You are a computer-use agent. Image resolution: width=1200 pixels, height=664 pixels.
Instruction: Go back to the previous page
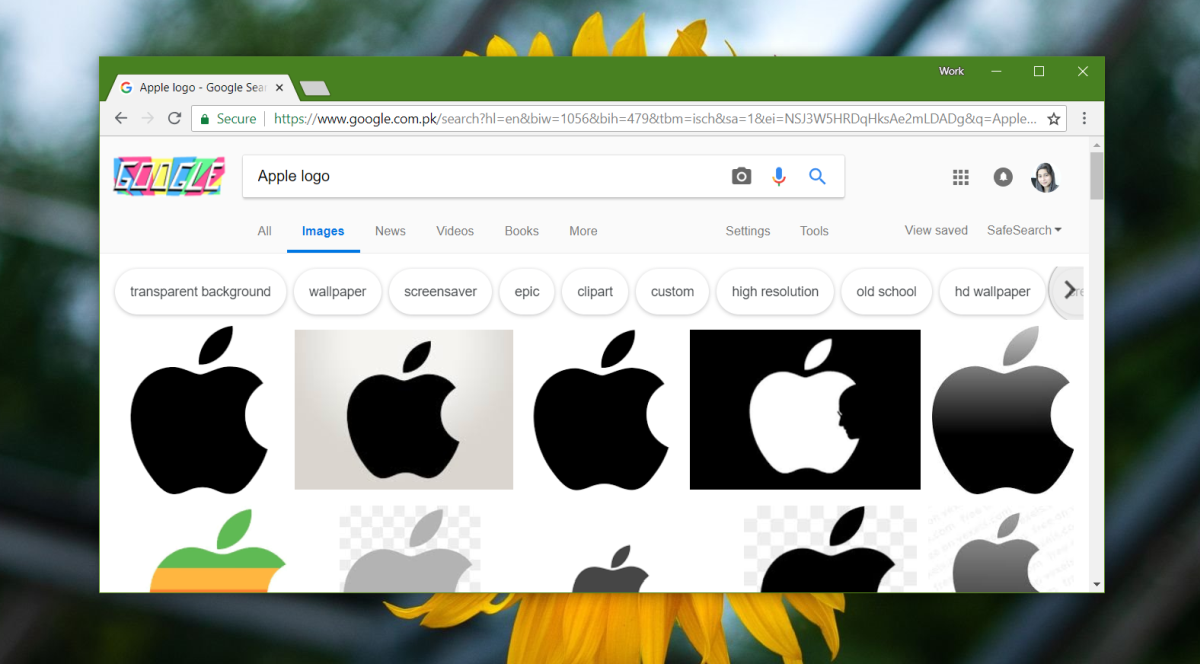coord(121,118)
